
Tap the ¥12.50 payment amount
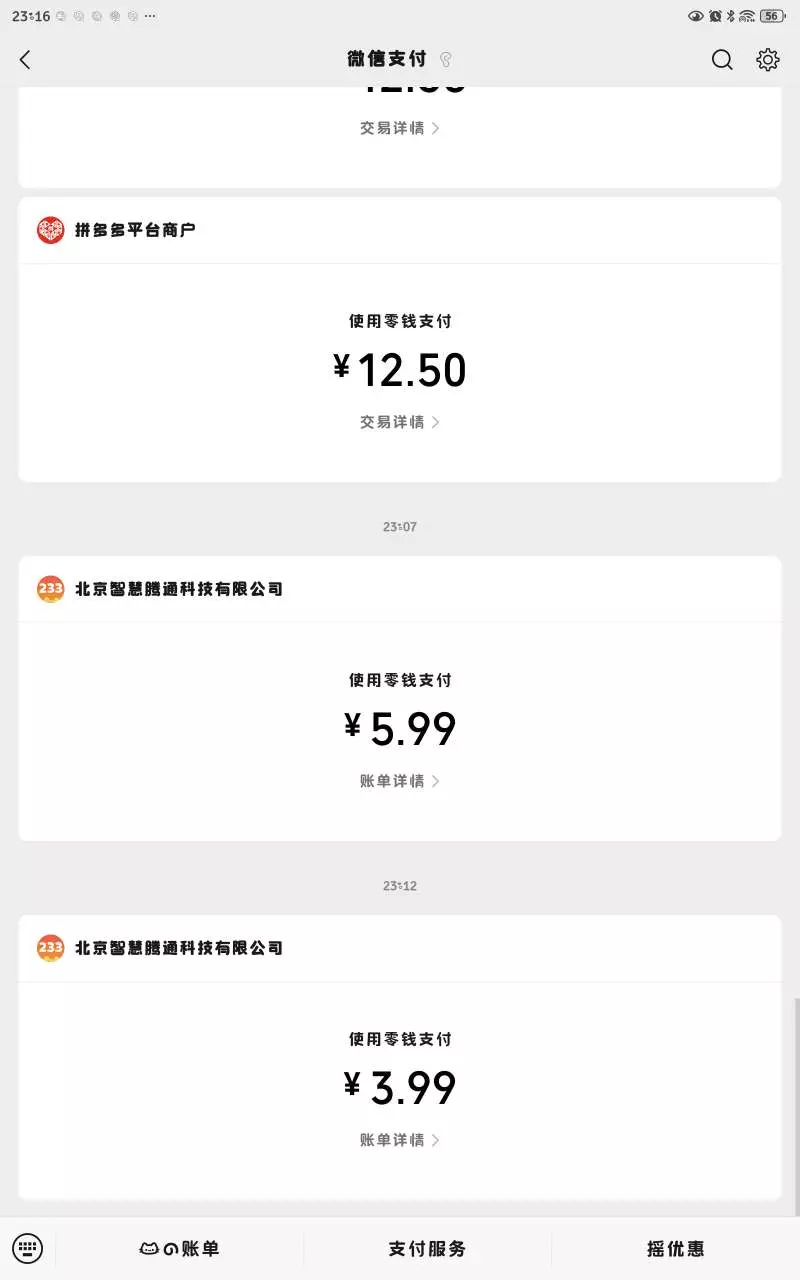click(400, 370)
